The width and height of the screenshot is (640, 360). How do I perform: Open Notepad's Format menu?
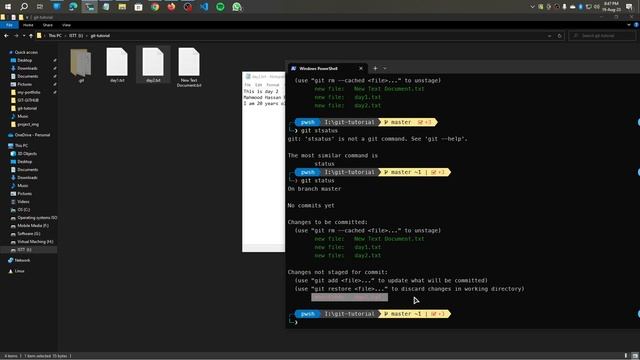pos(273,84)
